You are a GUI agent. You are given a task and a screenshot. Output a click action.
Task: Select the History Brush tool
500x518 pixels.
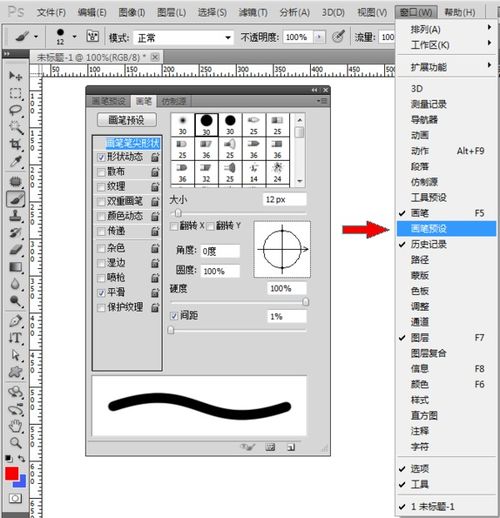pos(15,233)
